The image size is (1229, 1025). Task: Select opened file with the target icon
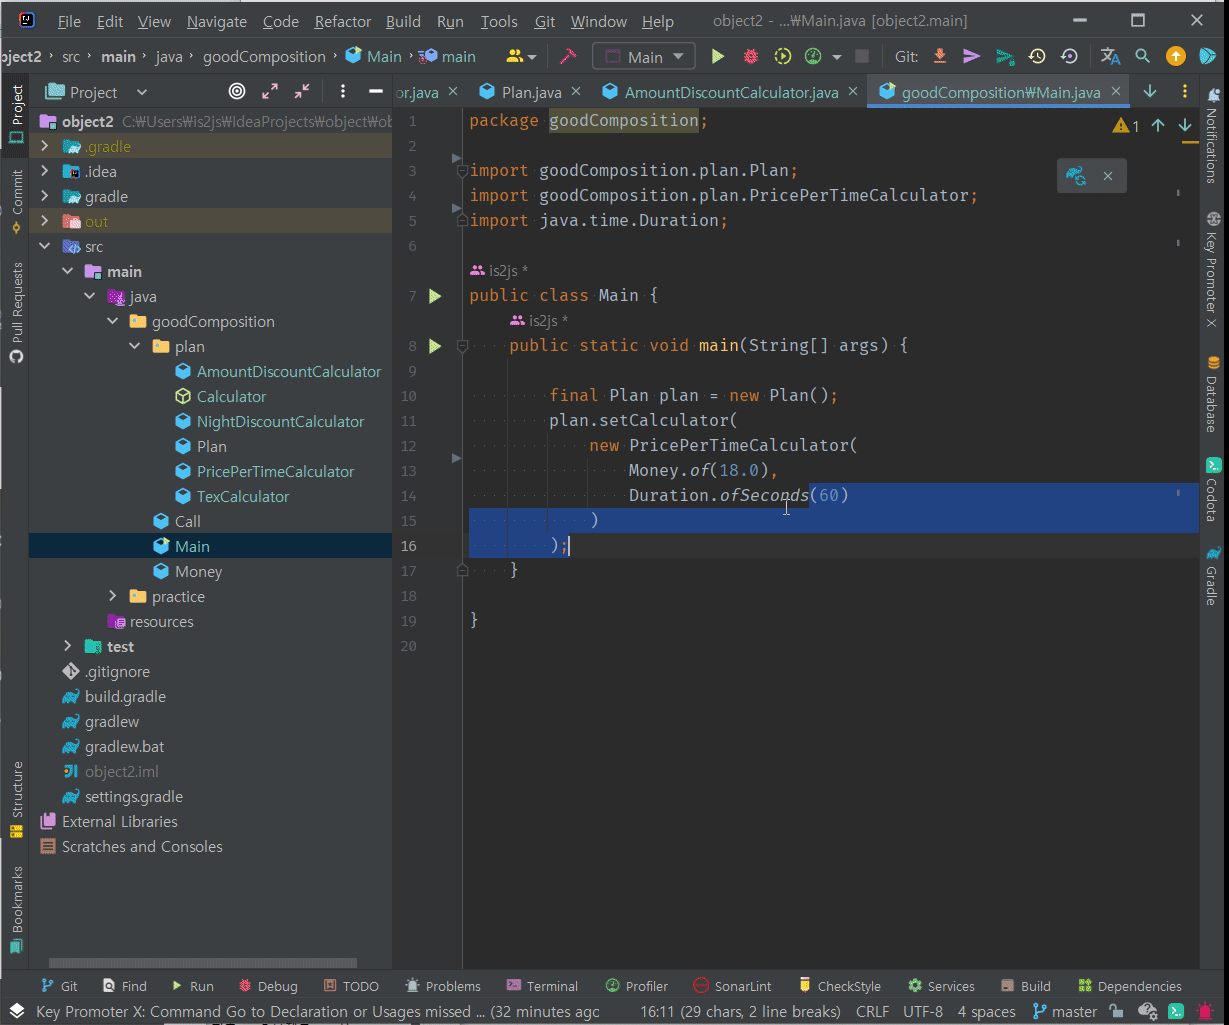click(x=237, y=92)
